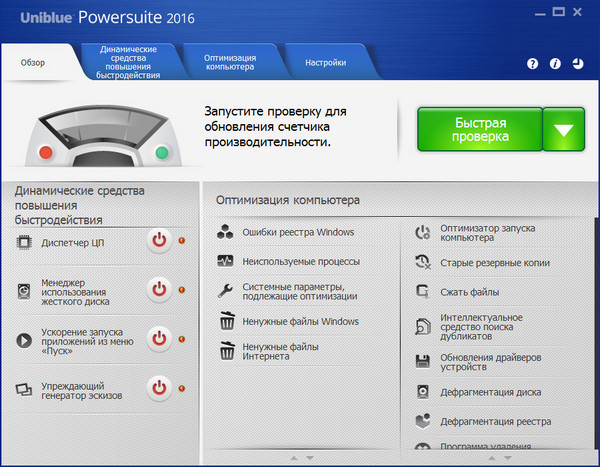Toggle the Диспетчер ЦП power switch
The image size is (600, 467).
pos(159,240)
